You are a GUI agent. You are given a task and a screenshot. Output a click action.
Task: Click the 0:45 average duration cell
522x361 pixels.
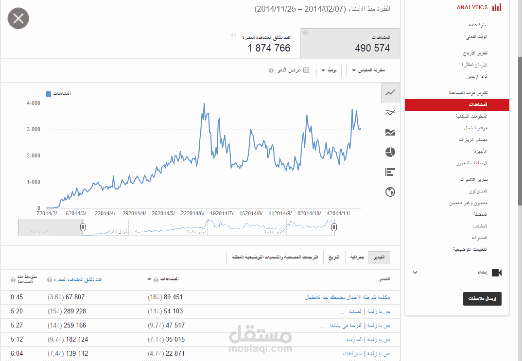coord(17,297)
